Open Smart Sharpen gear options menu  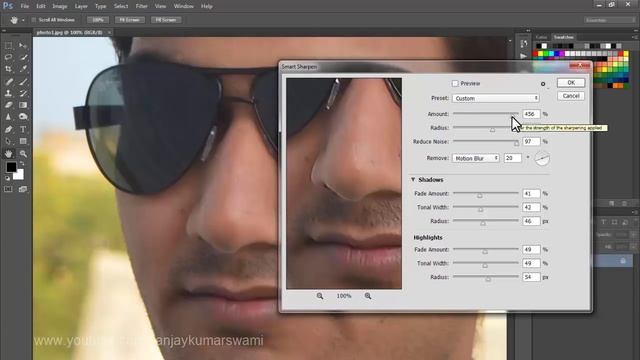[543, 84]
